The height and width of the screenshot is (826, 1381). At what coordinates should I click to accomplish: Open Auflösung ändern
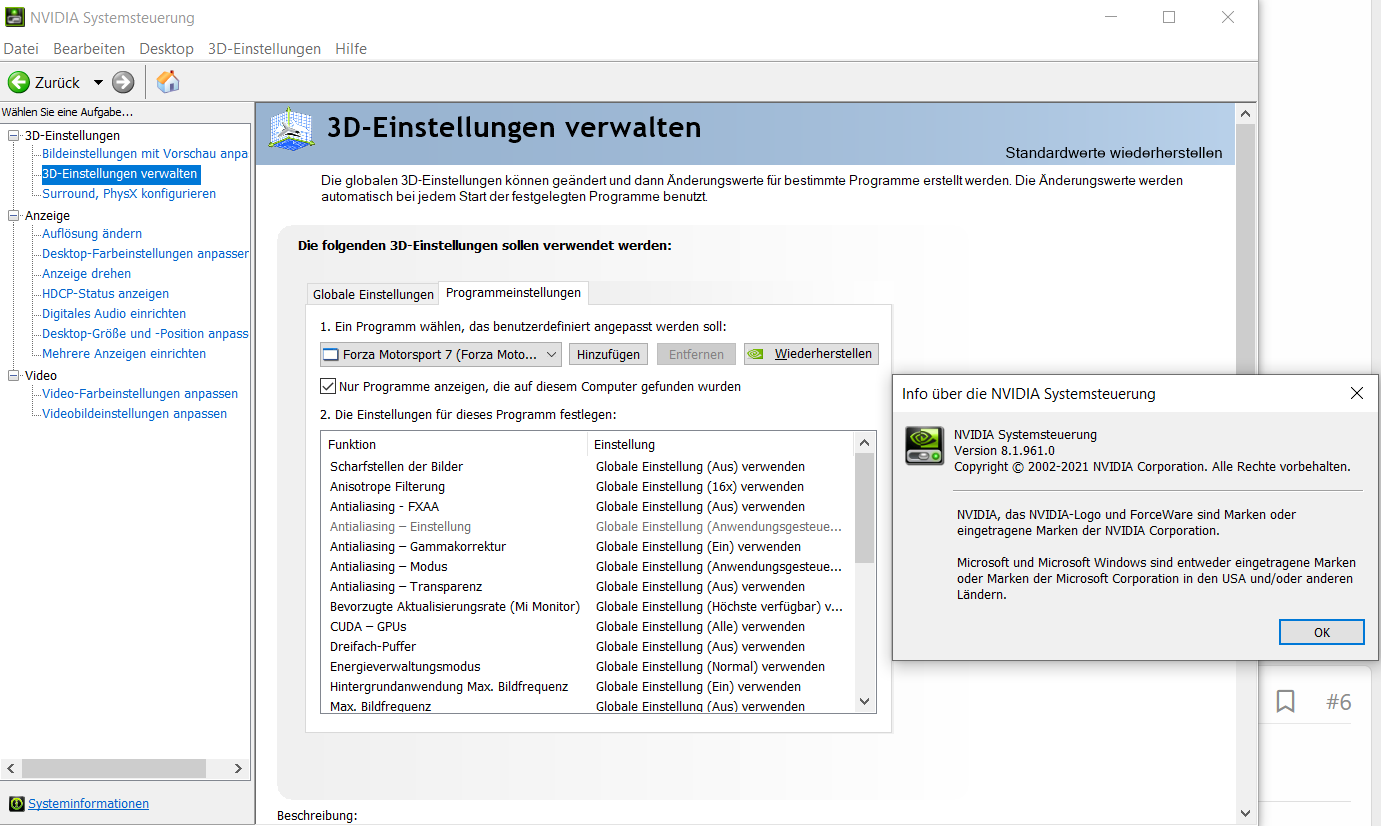pyautogui.click(x=92, y=234)
